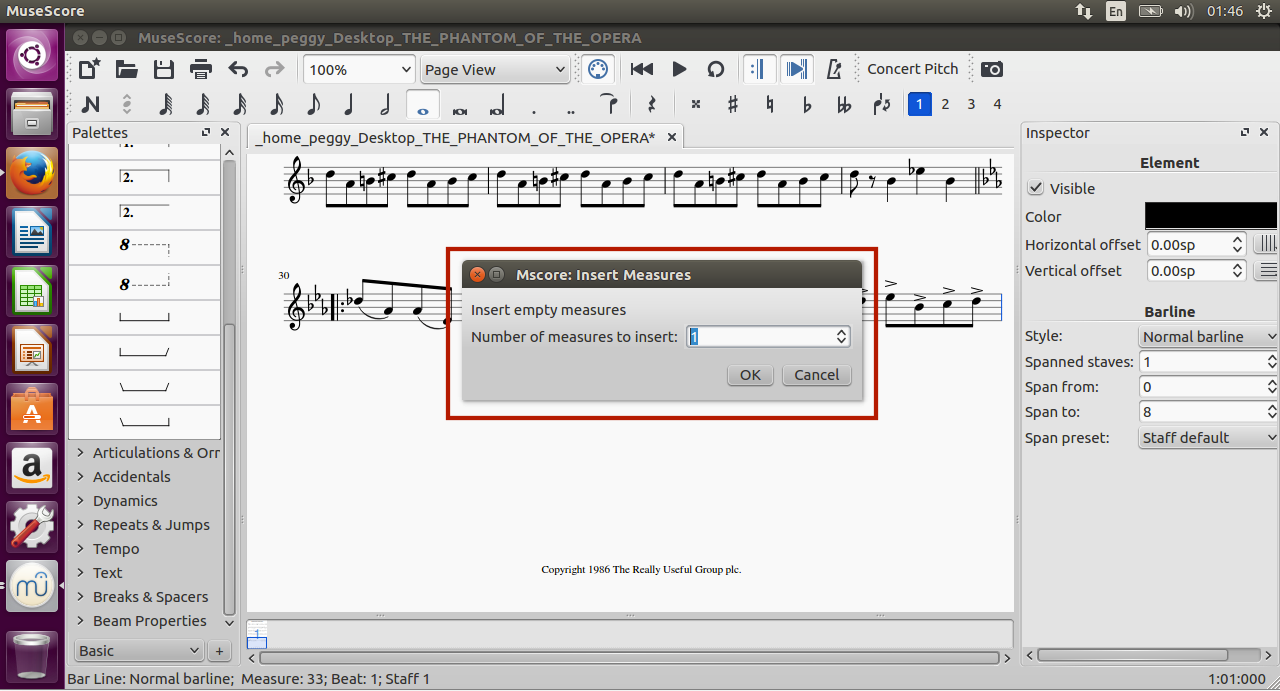
Task: Cancel the Insert Measures dialog
Action: pos(817,375)
